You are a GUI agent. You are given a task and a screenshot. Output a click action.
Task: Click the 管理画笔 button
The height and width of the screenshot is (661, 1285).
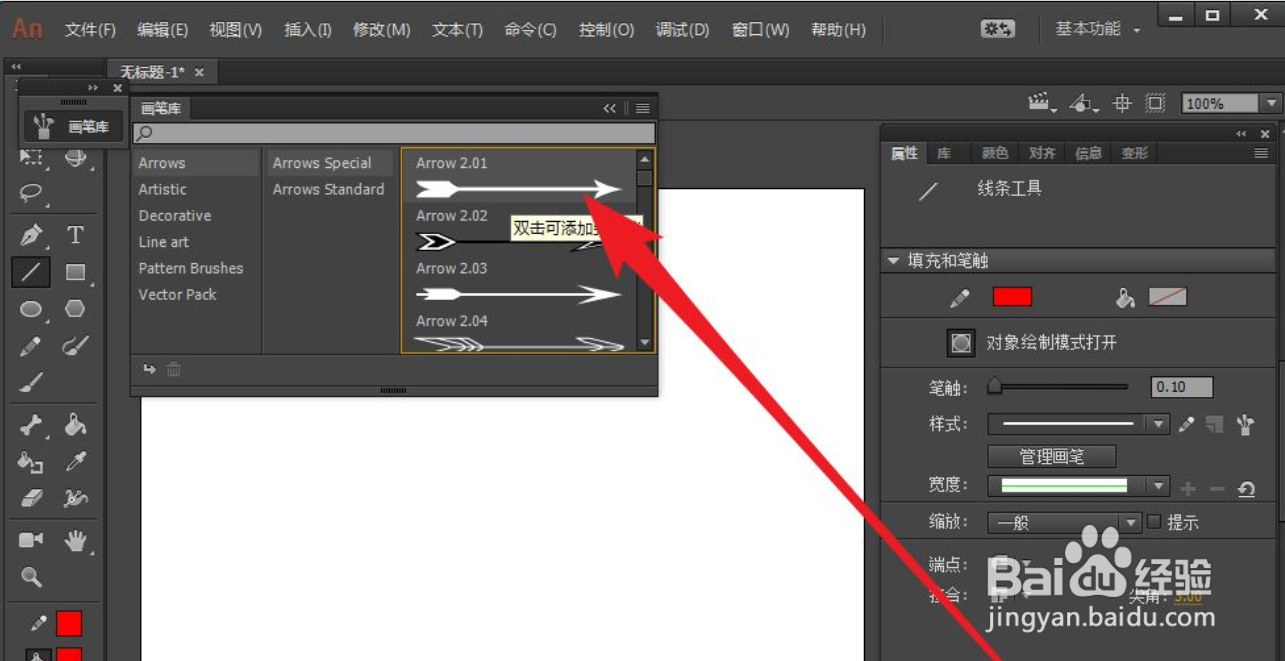click(1051, 456)
